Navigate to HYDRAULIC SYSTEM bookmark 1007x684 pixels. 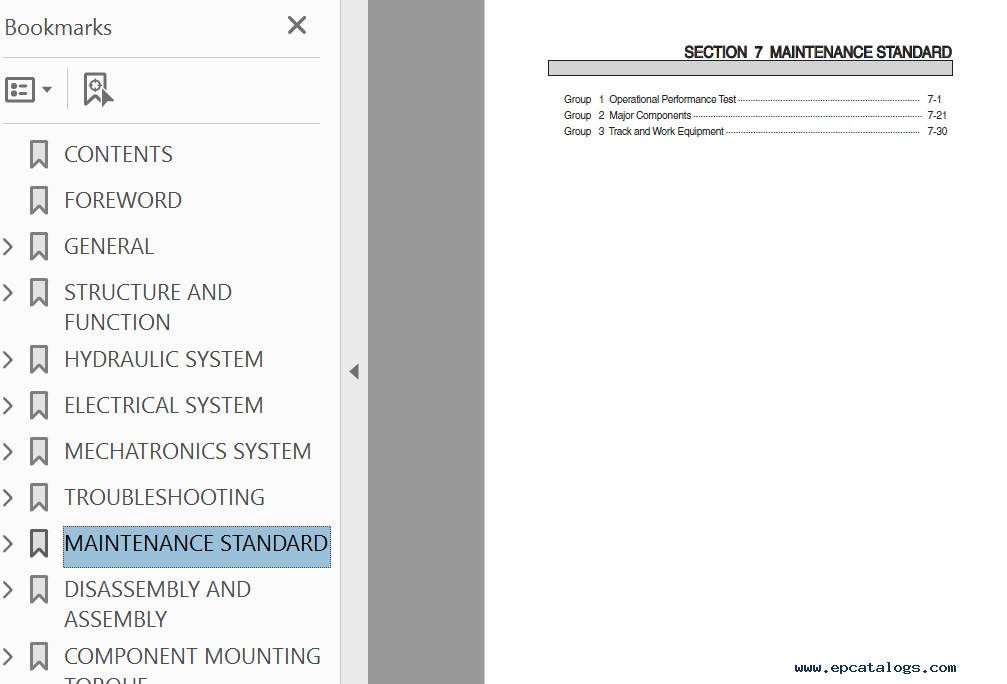click(164, 359)
